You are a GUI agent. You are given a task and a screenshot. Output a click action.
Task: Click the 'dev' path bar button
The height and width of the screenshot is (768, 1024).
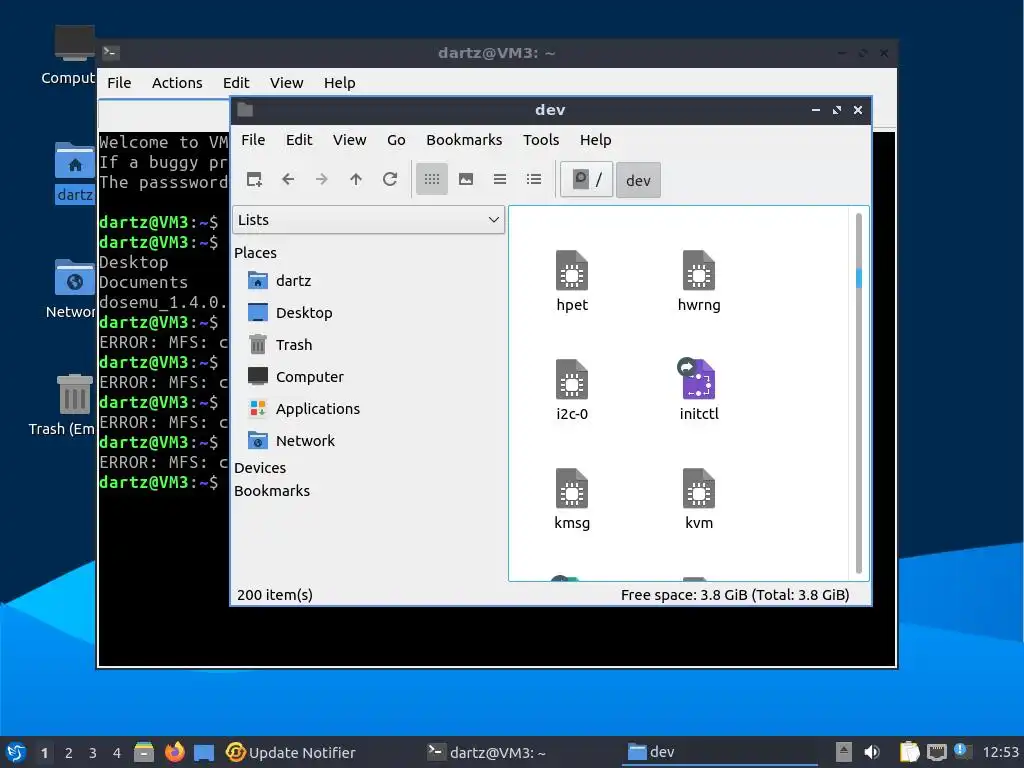(638, 180)
